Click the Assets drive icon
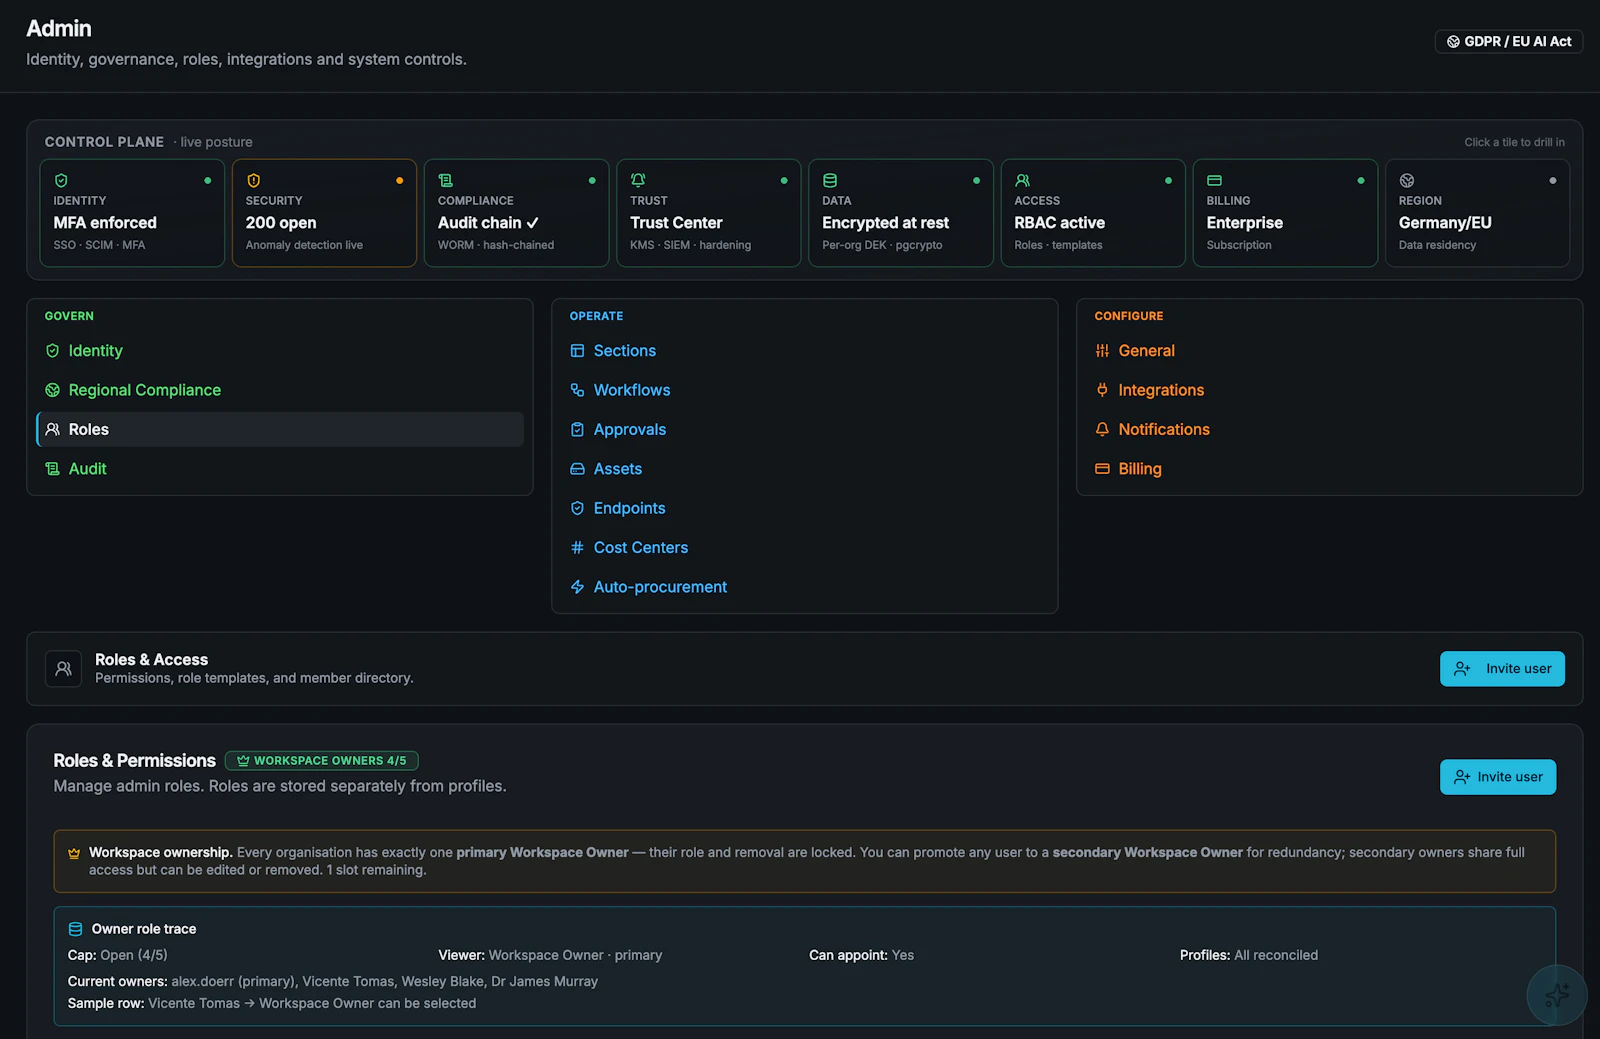This screenshot has width=1600, height=1039. [577, 469]
